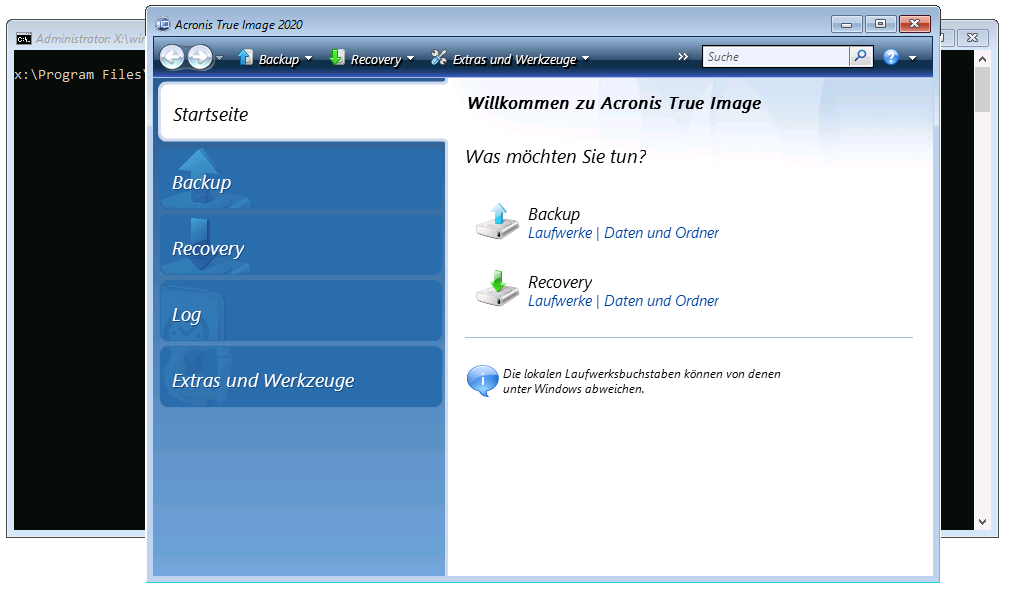This screenshot has height=591, width=1011.
Task: Click Laufwerke link under Recovery
Action: tap(560, 301)
